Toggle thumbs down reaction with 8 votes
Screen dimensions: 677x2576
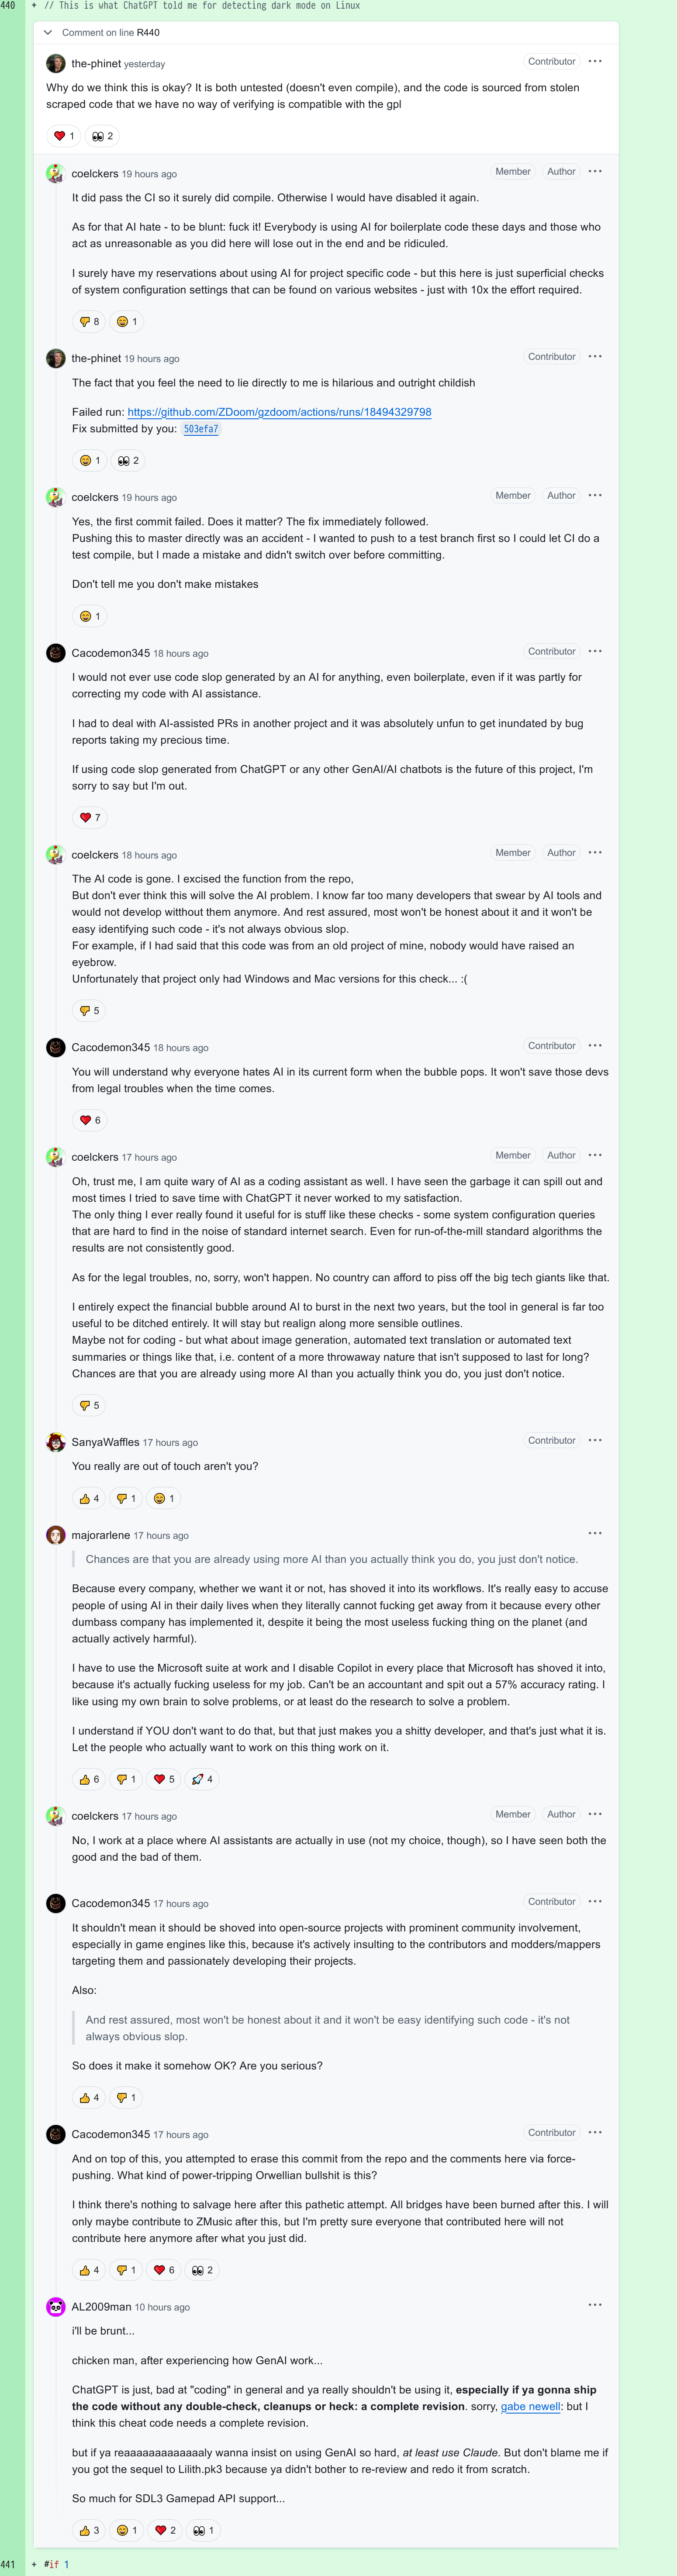[x=89, y=322]
